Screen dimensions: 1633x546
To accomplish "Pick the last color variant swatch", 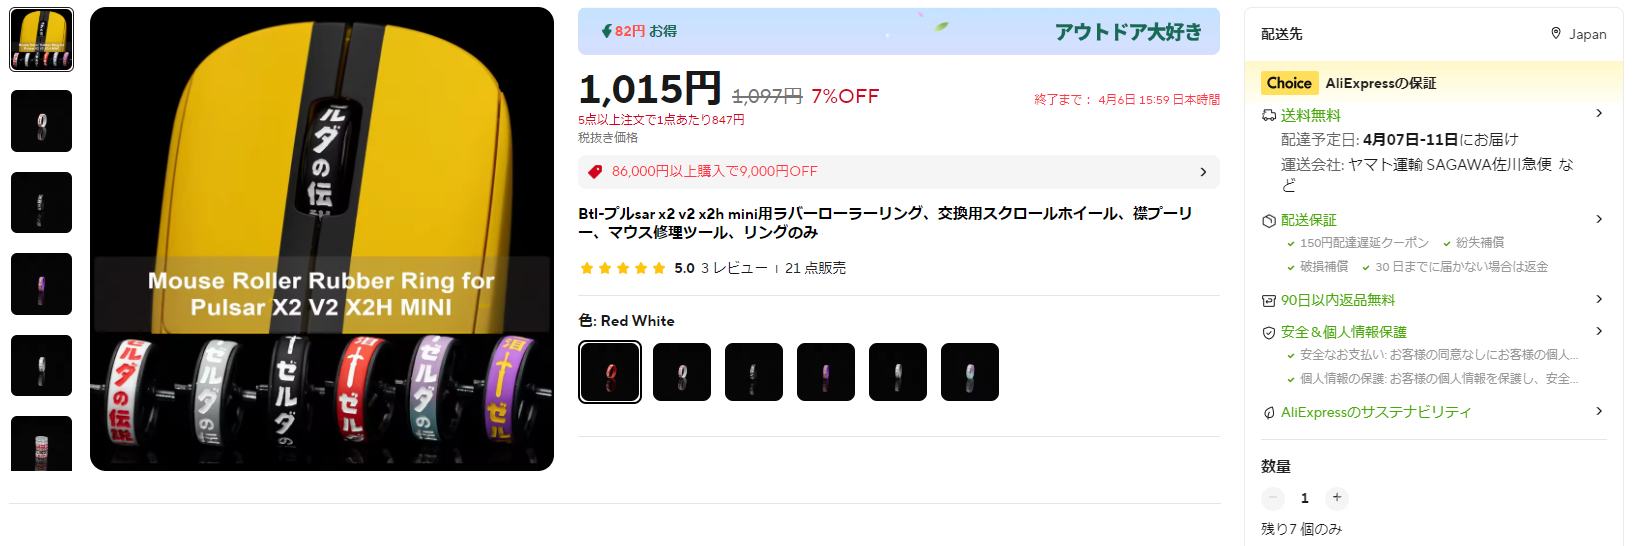I will pyautogui.click(x=970, y=372).
